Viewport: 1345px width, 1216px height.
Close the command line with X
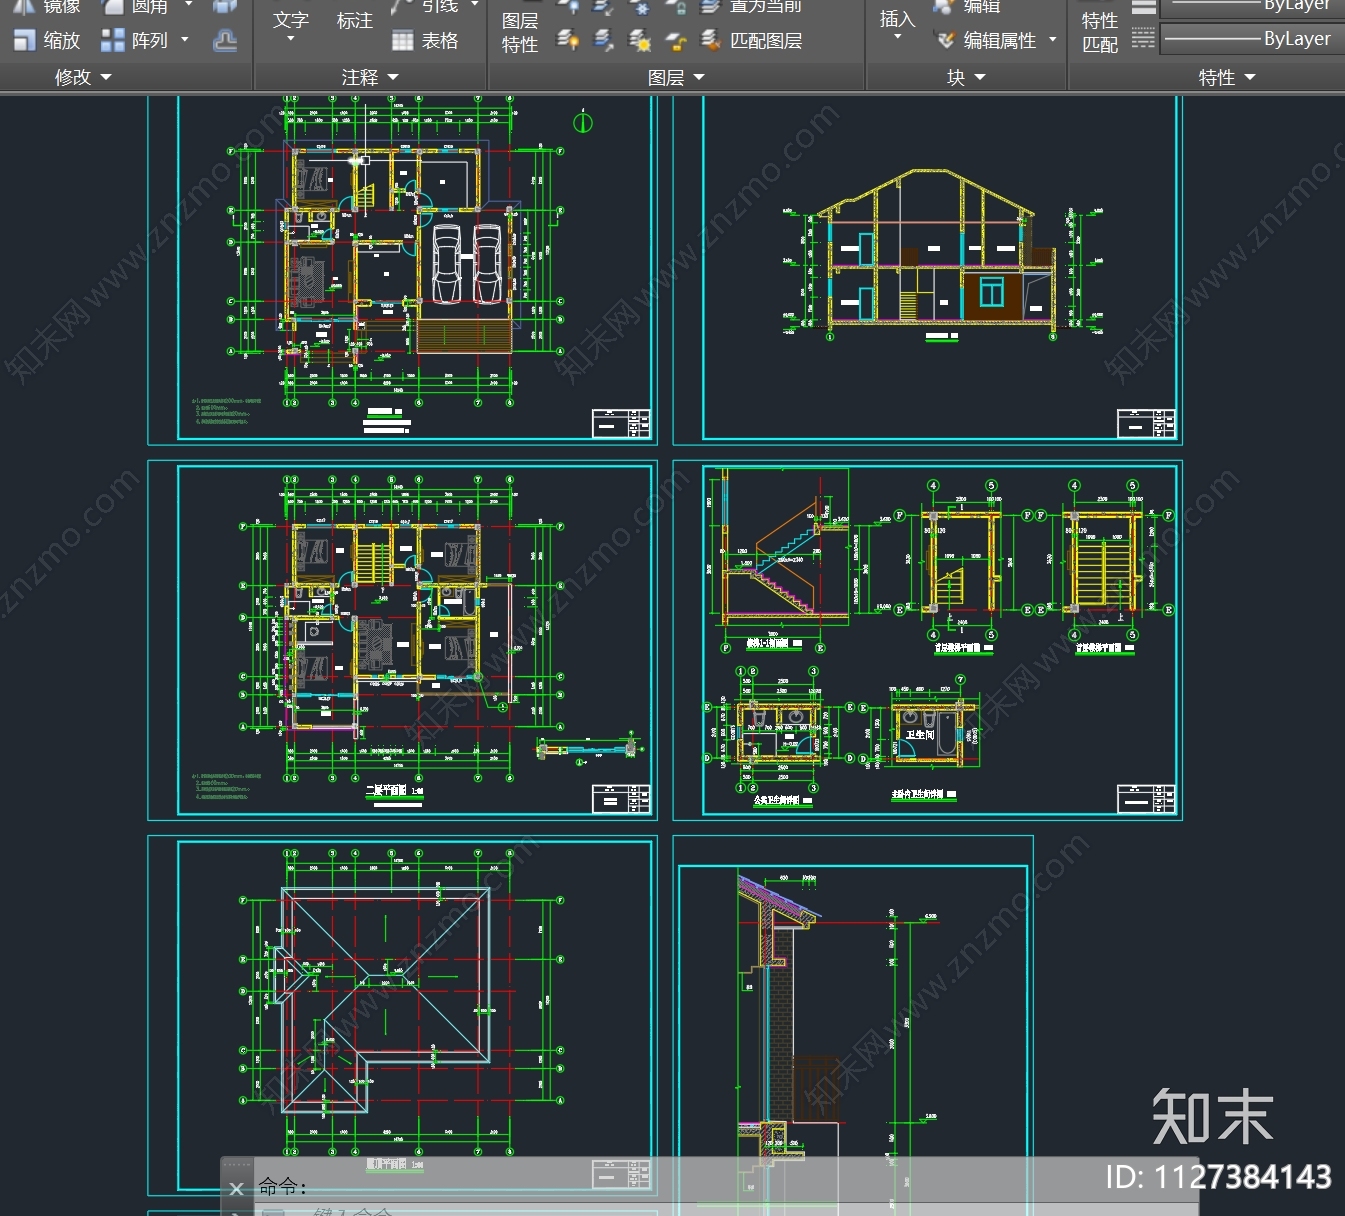click(x=236, y=1188)
